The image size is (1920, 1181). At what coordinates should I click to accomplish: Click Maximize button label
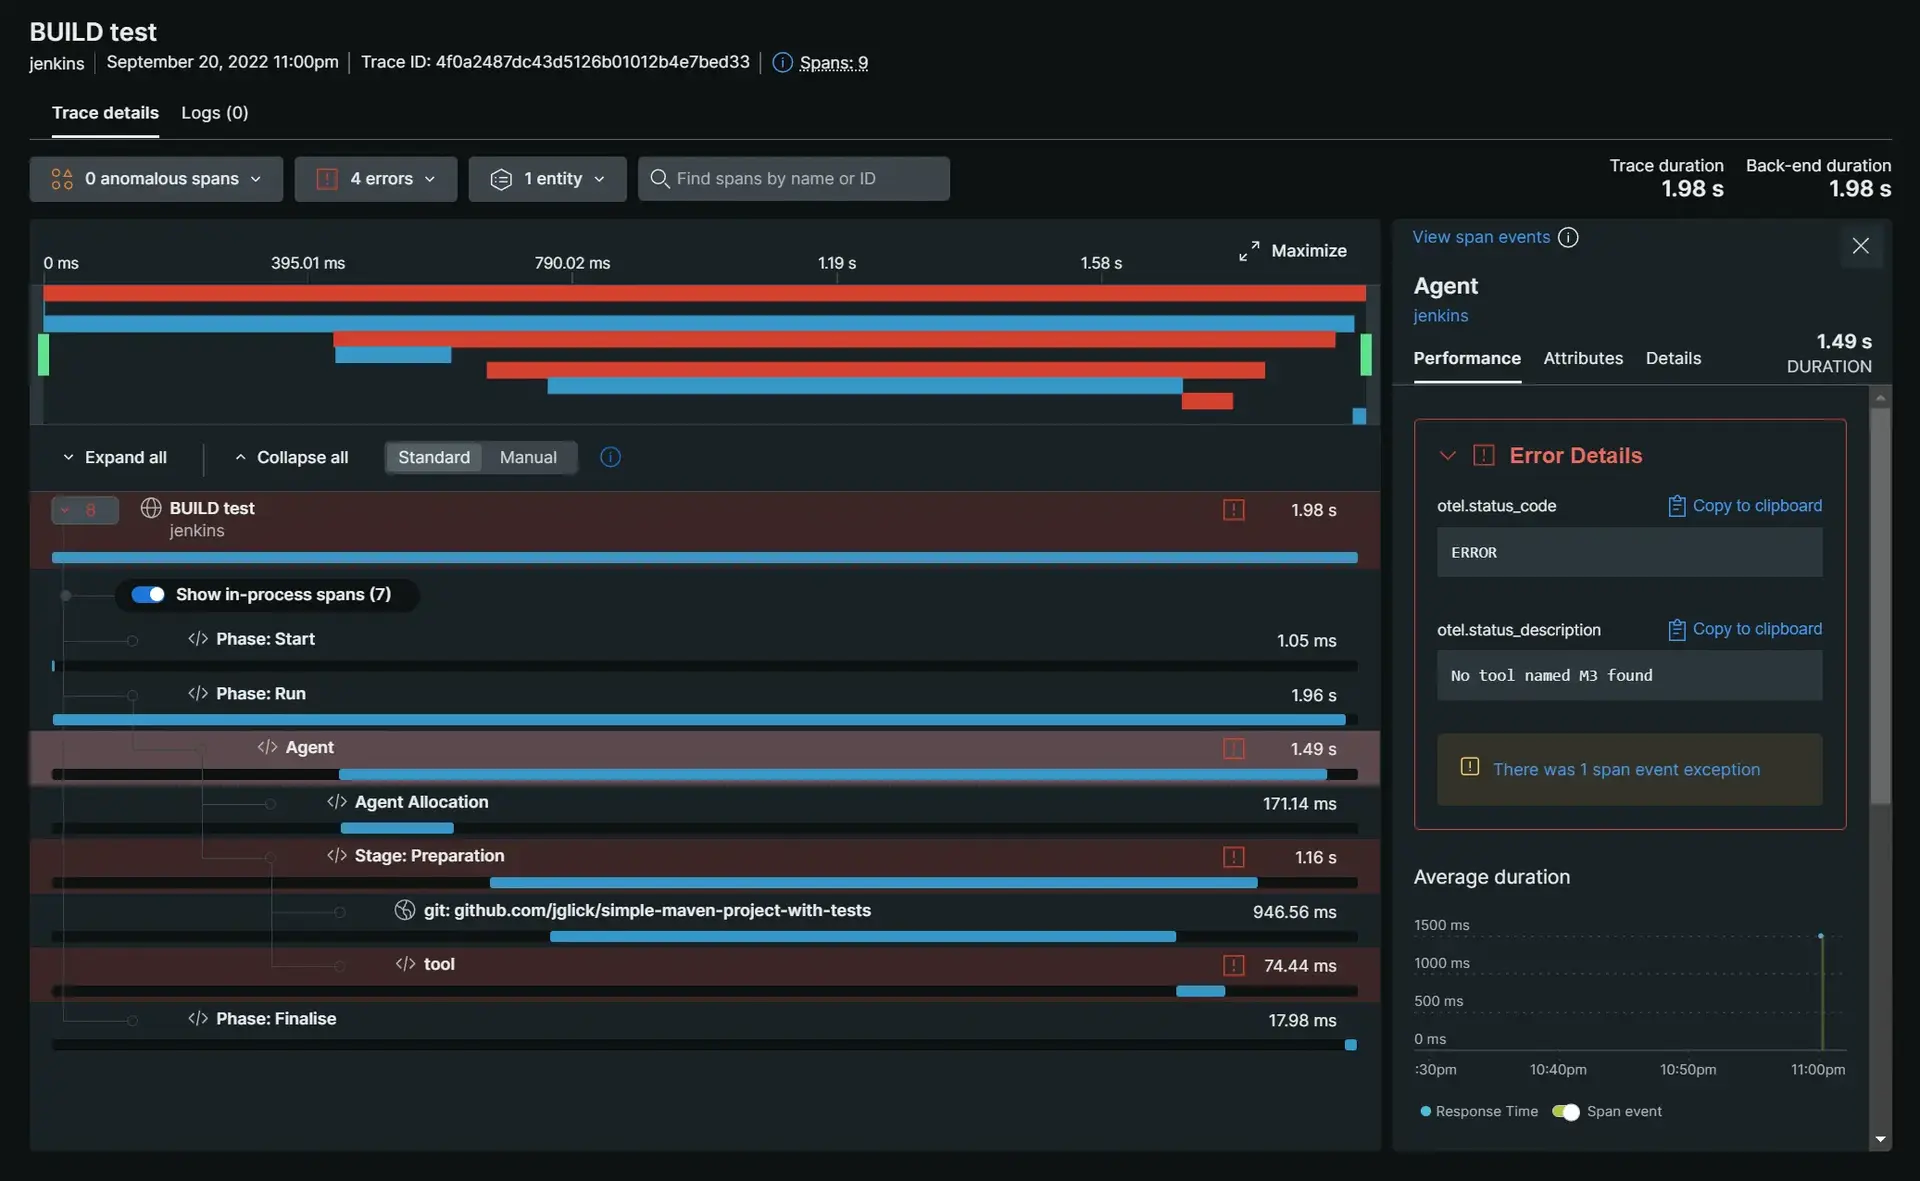tap(1309, 251)
